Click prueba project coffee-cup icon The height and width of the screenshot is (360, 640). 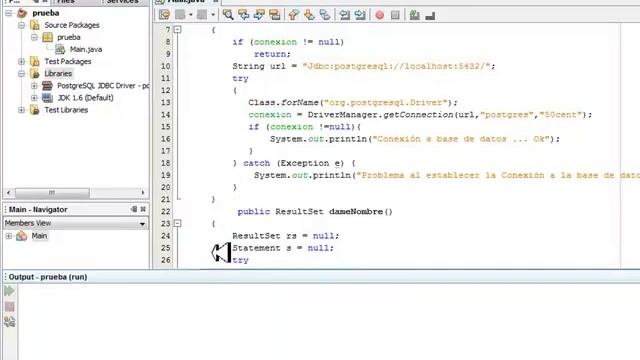point(22,13)
